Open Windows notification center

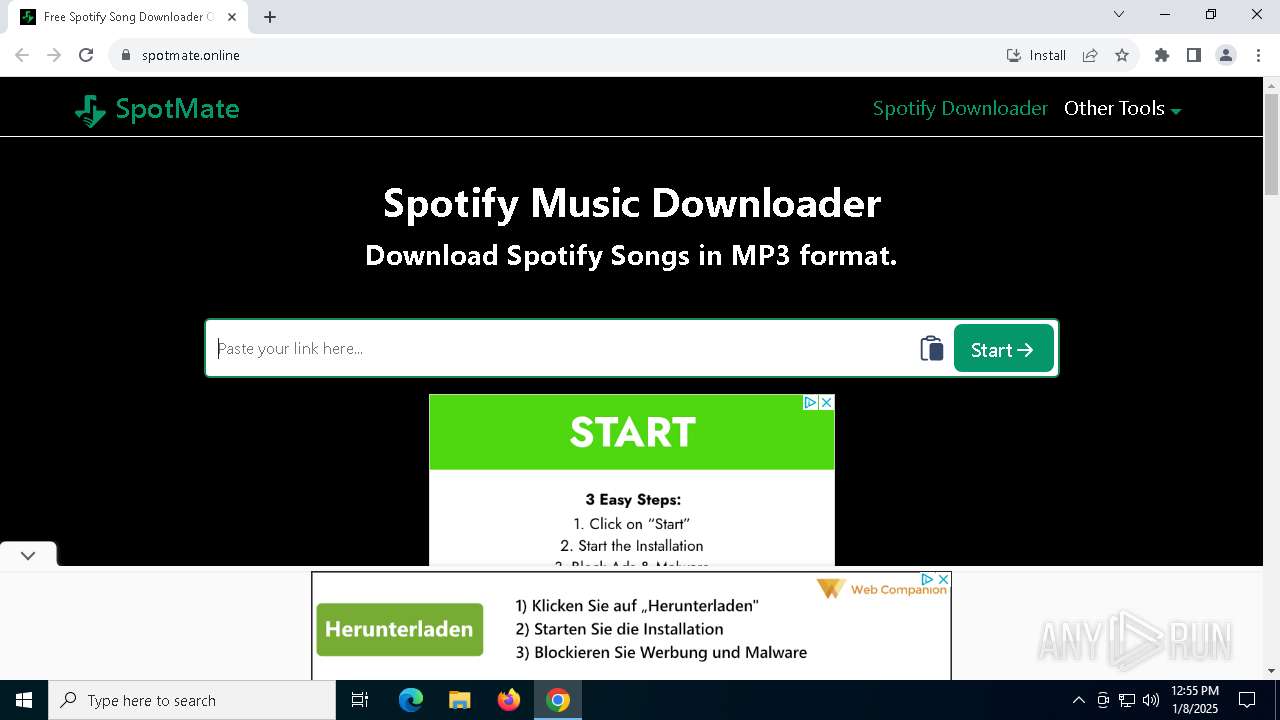(x=1247, y=700)
